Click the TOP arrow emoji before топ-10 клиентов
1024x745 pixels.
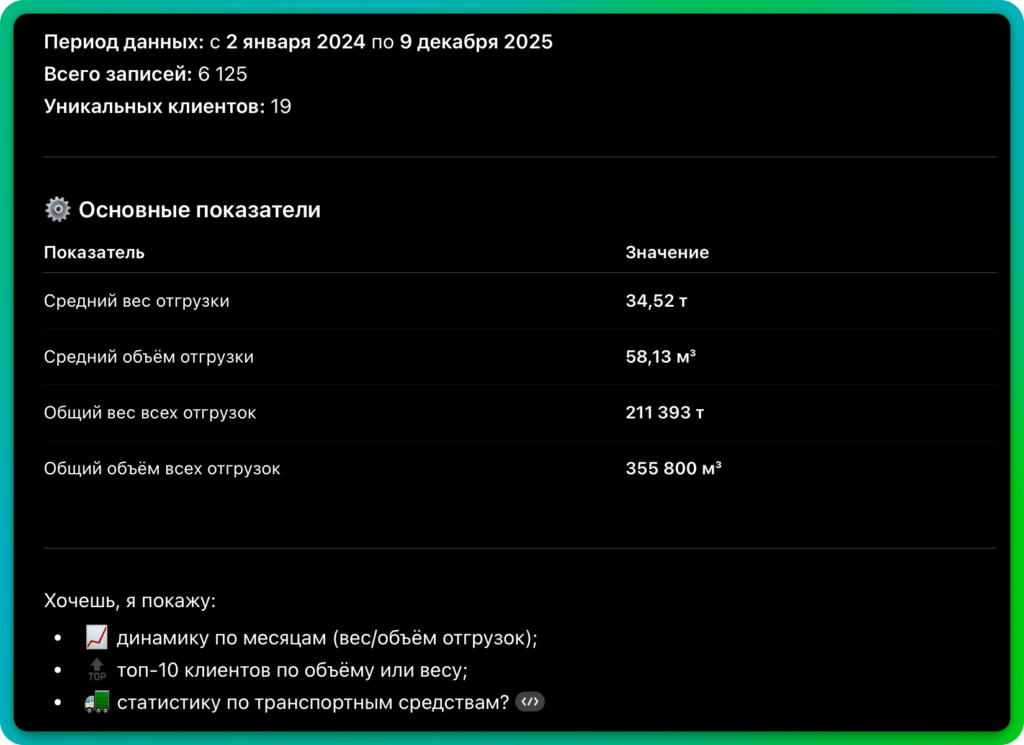(97, 670)
